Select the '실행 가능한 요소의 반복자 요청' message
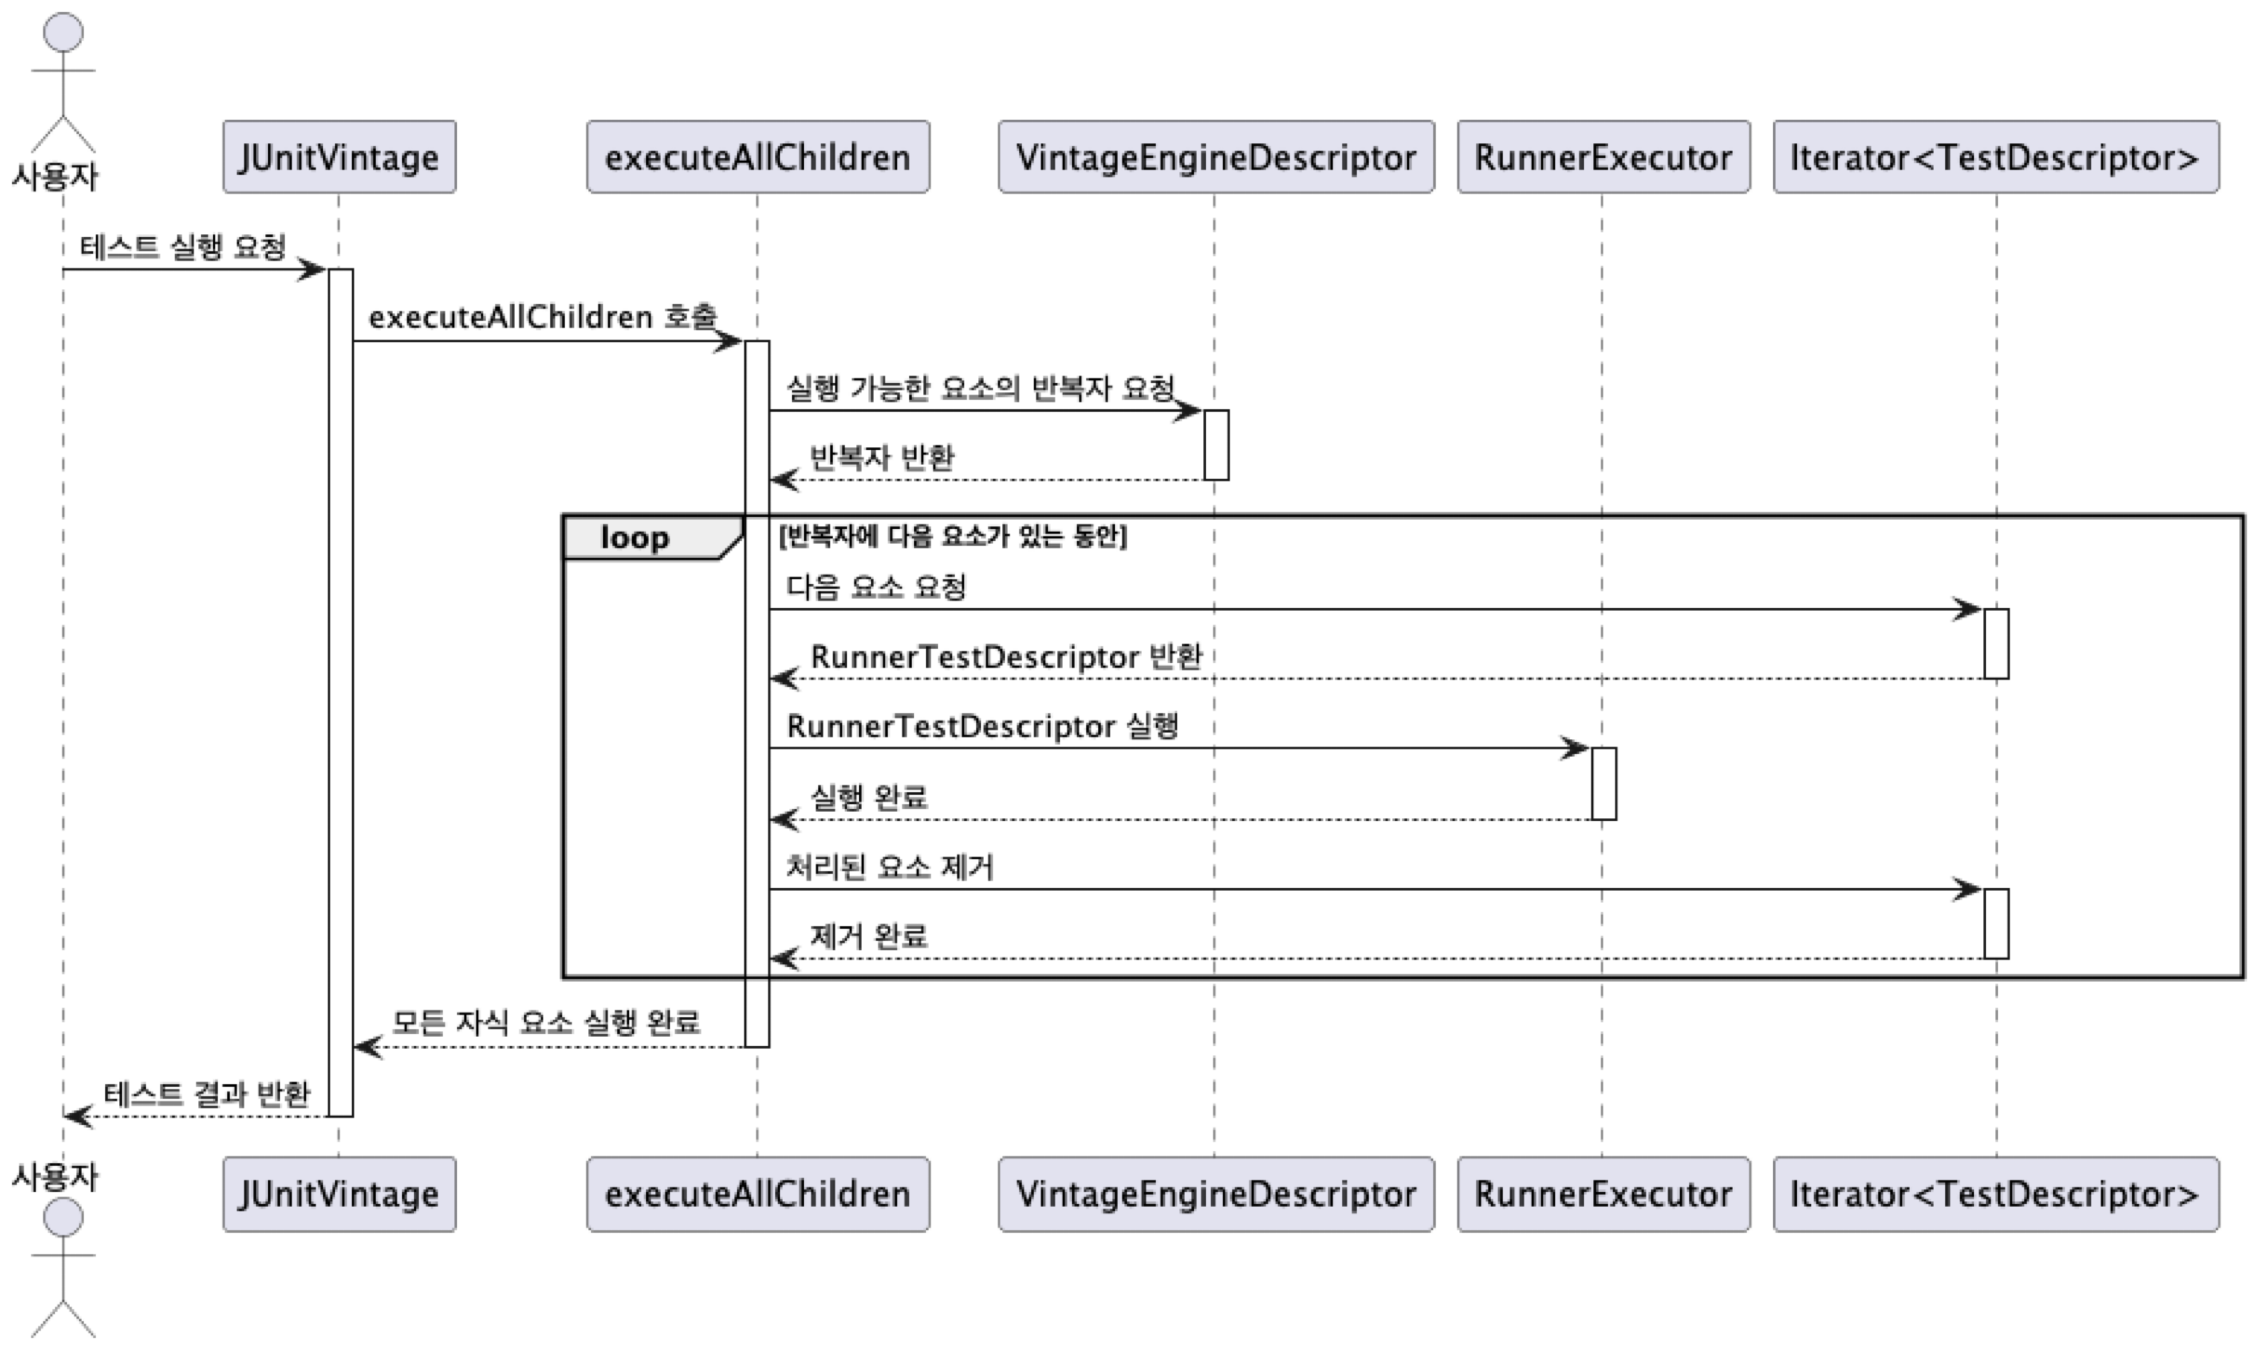 (x=980, y=388)
